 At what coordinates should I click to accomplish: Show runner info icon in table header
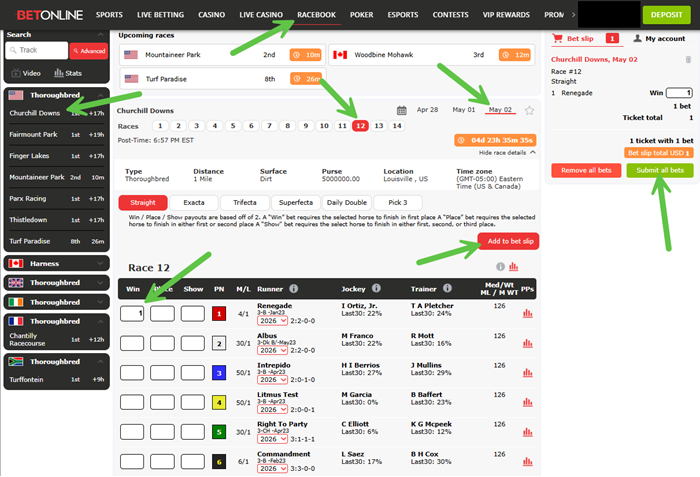[293, 289]
